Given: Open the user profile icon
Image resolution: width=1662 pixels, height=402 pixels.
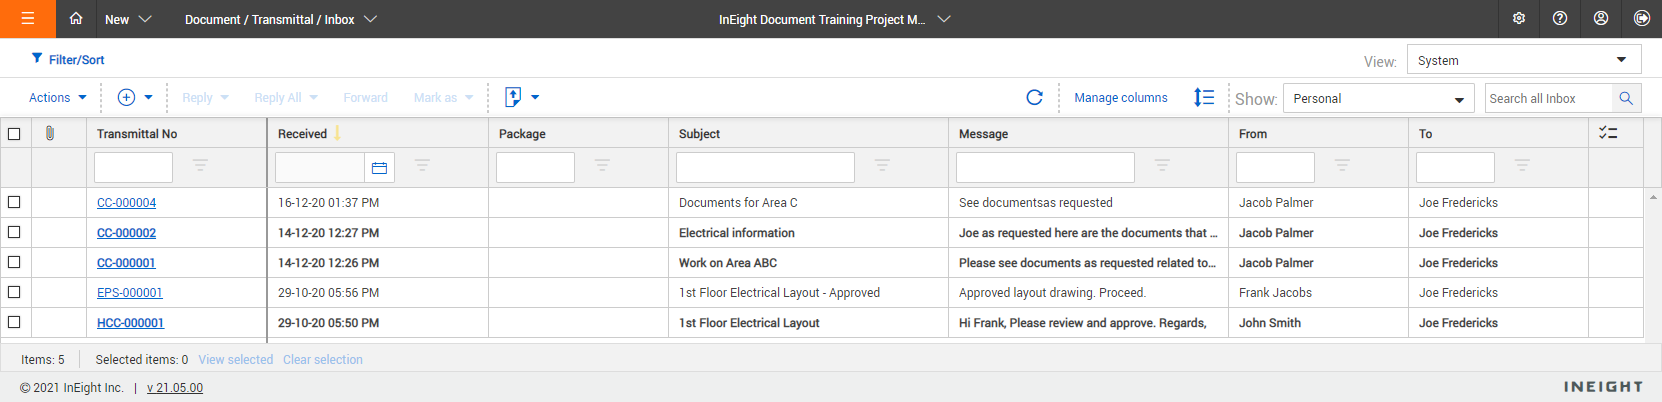Looking at the screenshot, I should pos(1601,19).
